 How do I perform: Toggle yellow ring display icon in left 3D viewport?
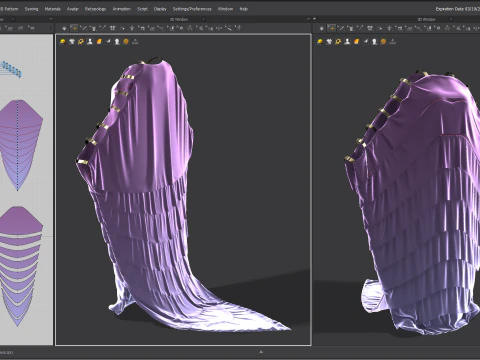click(81, 41)
